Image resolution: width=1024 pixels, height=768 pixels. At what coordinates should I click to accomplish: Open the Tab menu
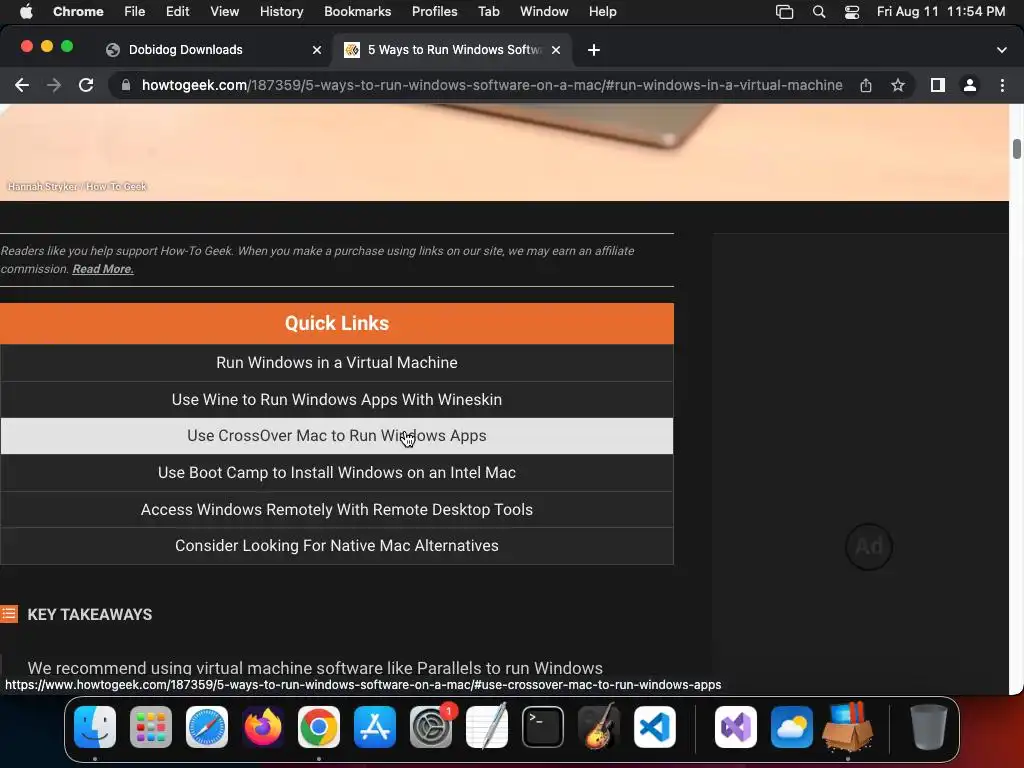[x=488, y=11]
